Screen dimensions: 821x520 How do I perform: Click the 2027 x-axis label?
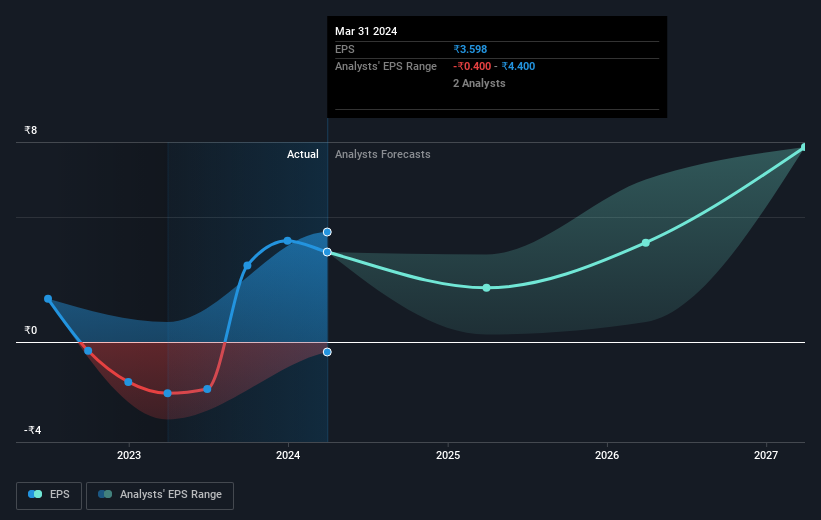(x=766, y=455)
